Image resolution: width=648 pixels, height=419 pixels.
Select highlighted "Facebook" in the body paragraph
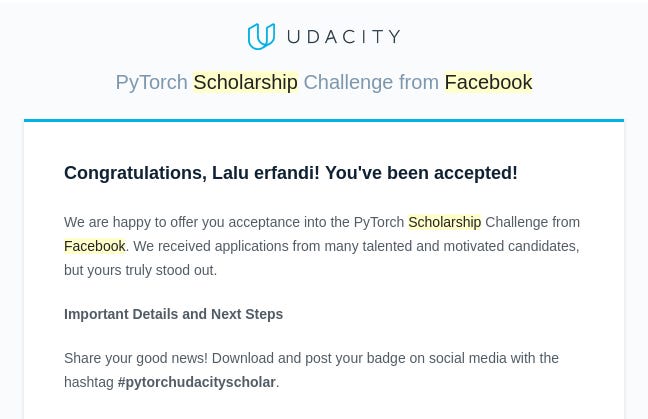(95, 246)
